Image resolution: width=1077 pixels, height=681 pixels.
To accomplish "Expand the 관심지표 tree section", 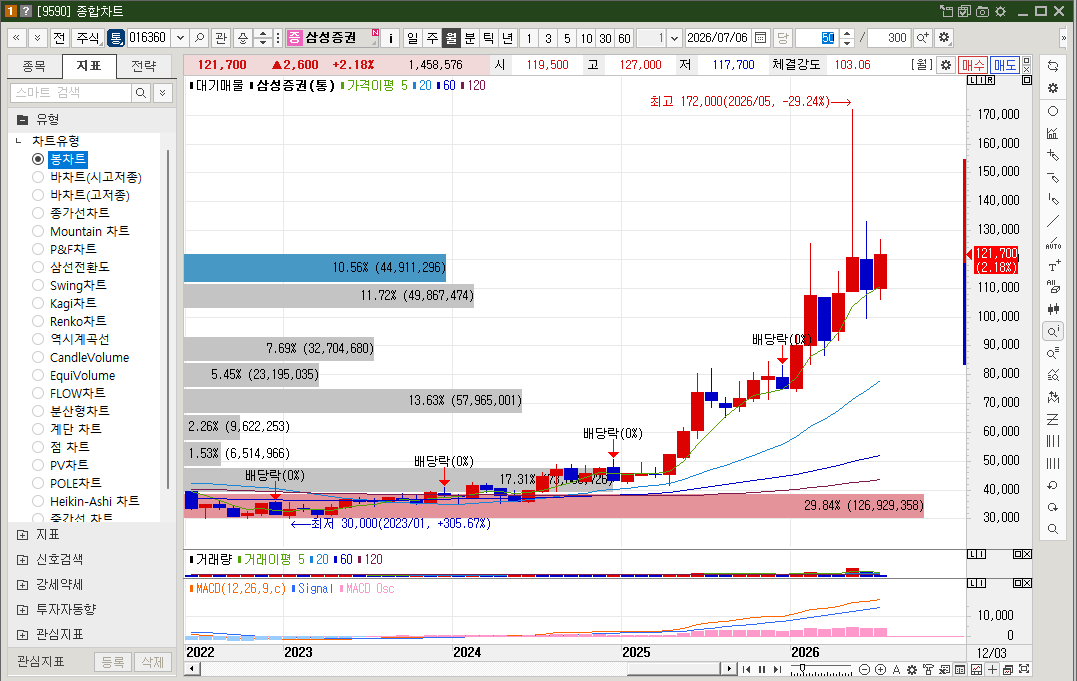I will point(23,634).
